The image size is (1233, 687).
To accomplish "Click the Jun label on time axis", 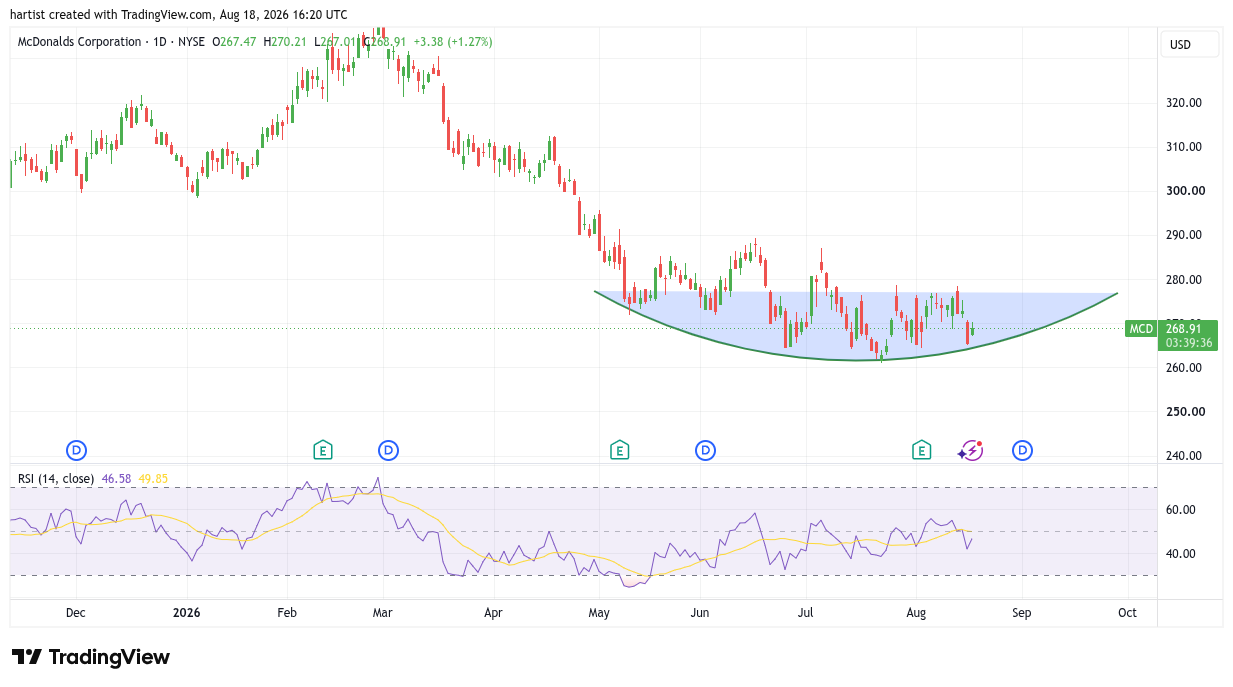I will click(700, 612).
